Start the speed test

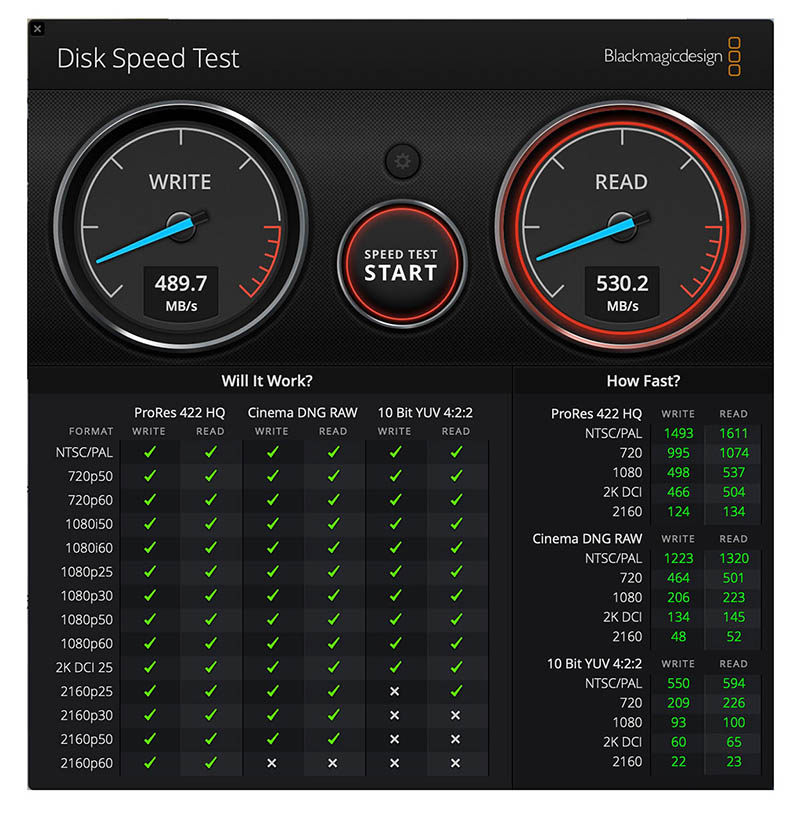click(401, 264)
